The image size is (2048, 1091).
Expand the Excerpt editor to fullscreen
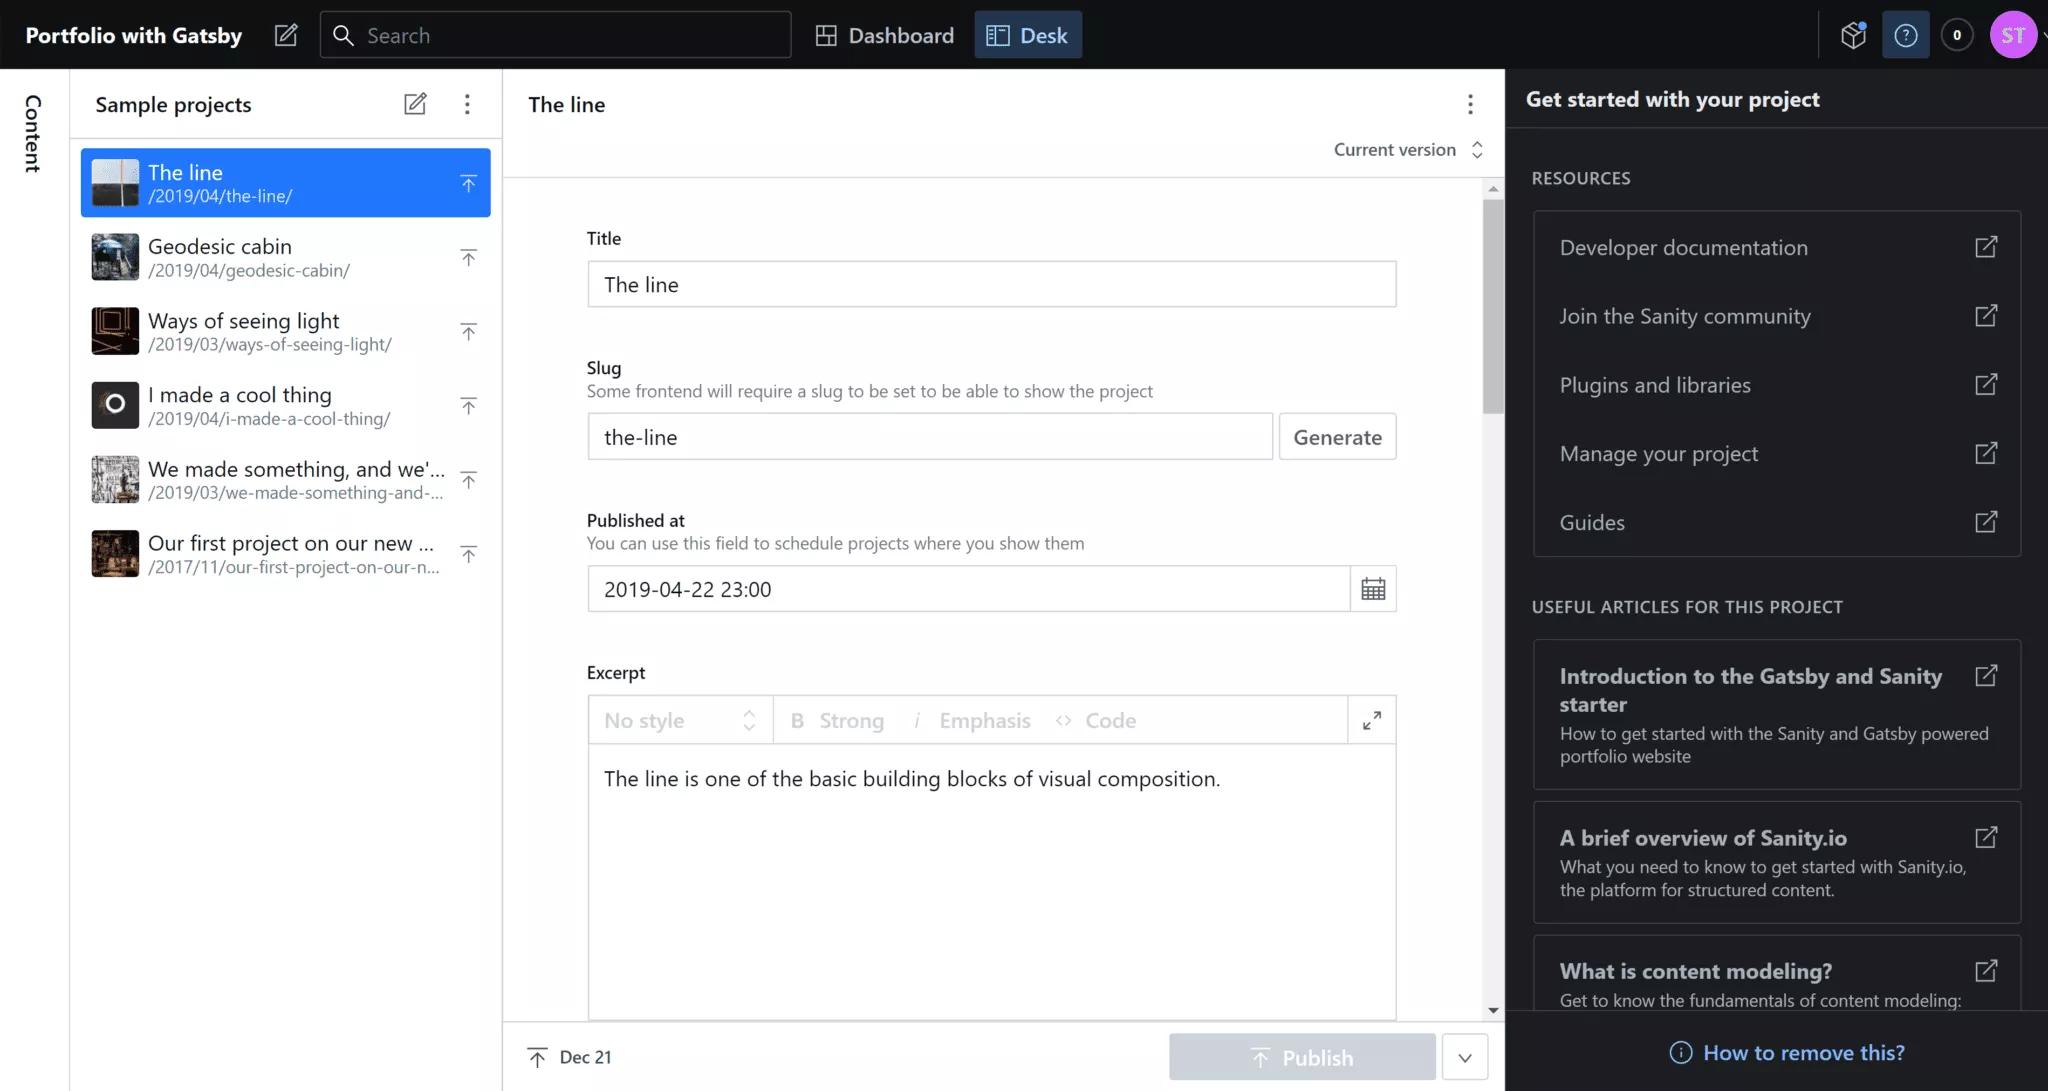click(x=1371, y=720)
